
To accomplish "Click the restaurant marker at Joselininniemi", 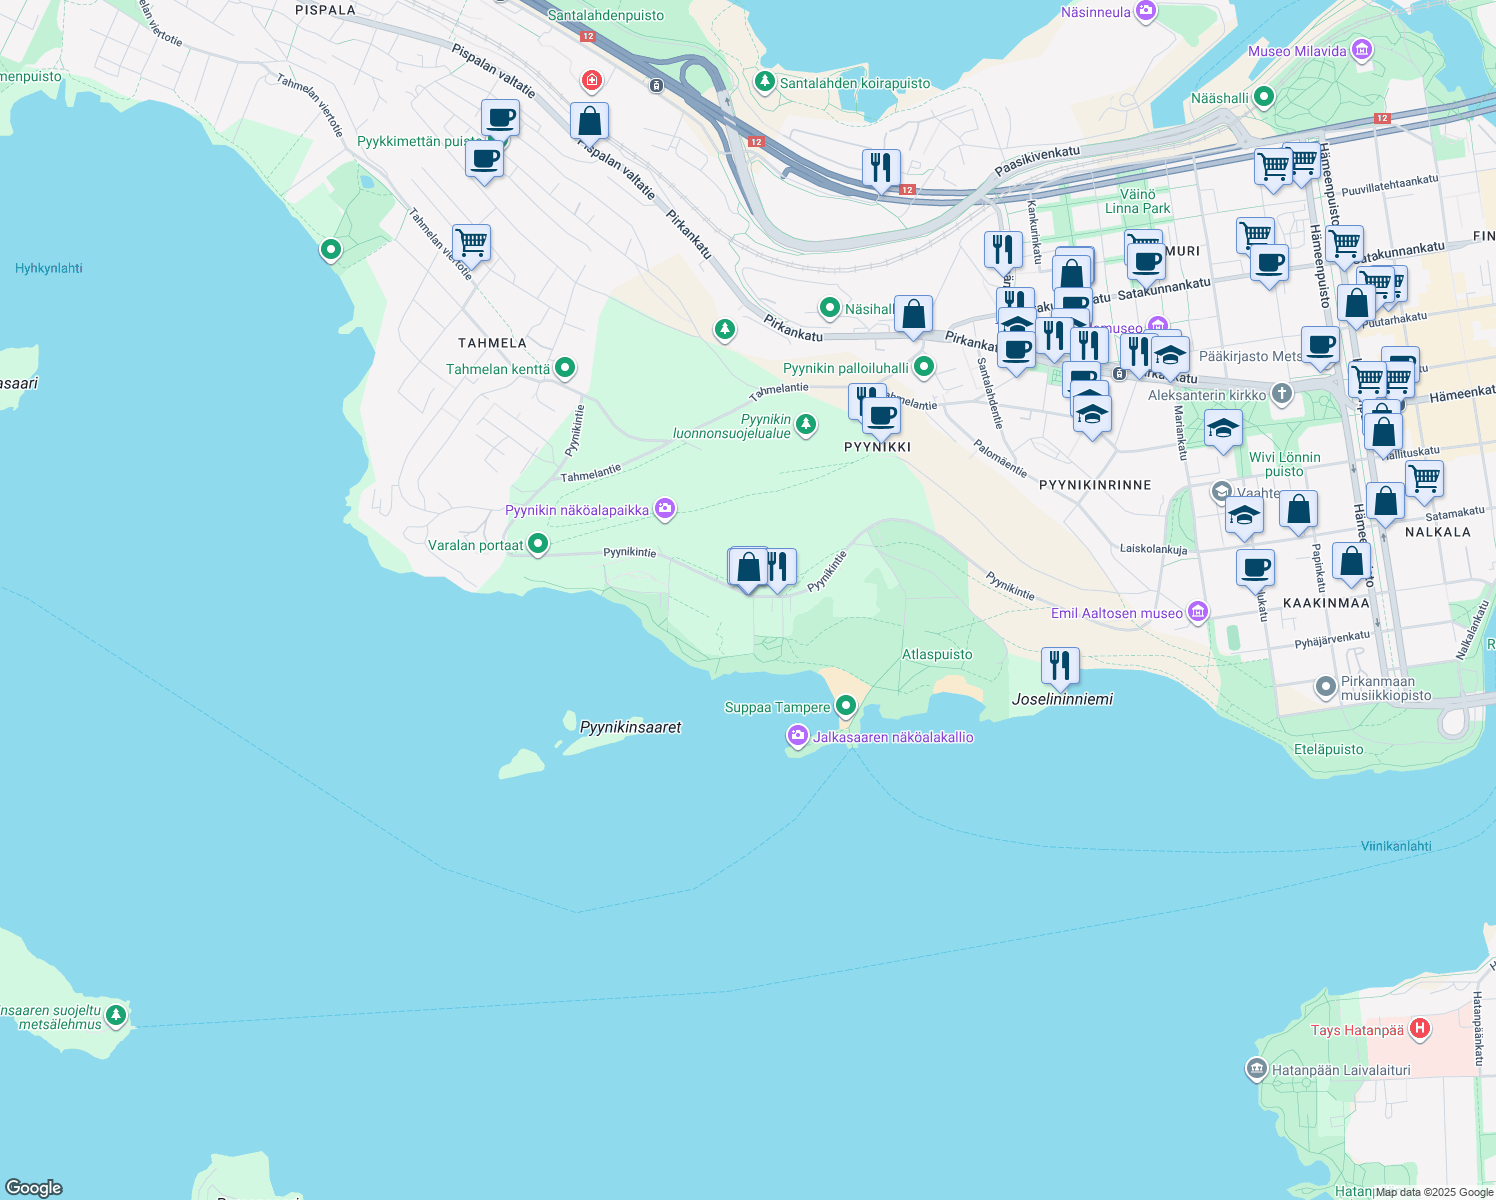I will tap(1059, 662).
